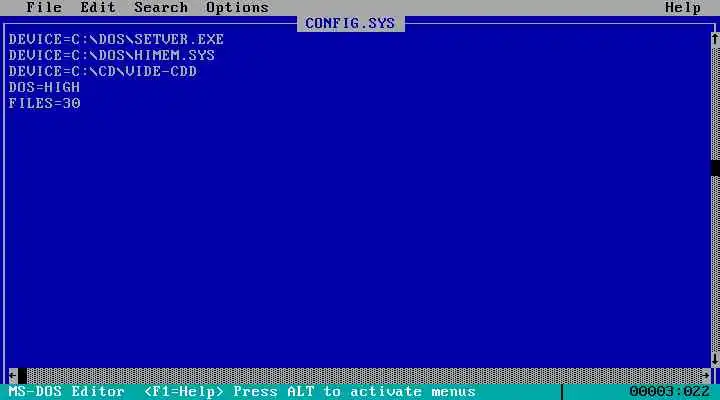Screen dimensions: 720x400
Task: Click the F1=Help shortcut in status bar
Action: (x=184, y=392)
